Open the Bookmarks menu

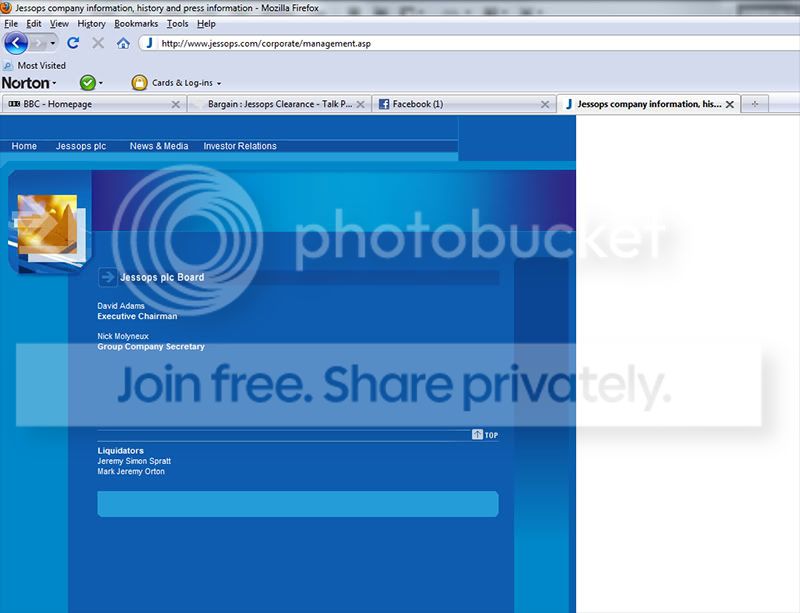(136, 23)
